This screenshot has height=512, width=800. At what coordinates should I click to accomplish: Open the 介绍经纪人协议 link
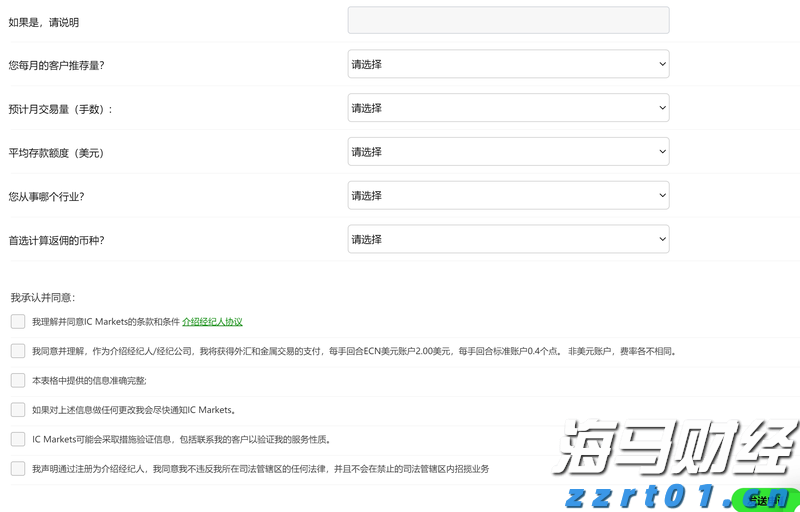(212, 322)
